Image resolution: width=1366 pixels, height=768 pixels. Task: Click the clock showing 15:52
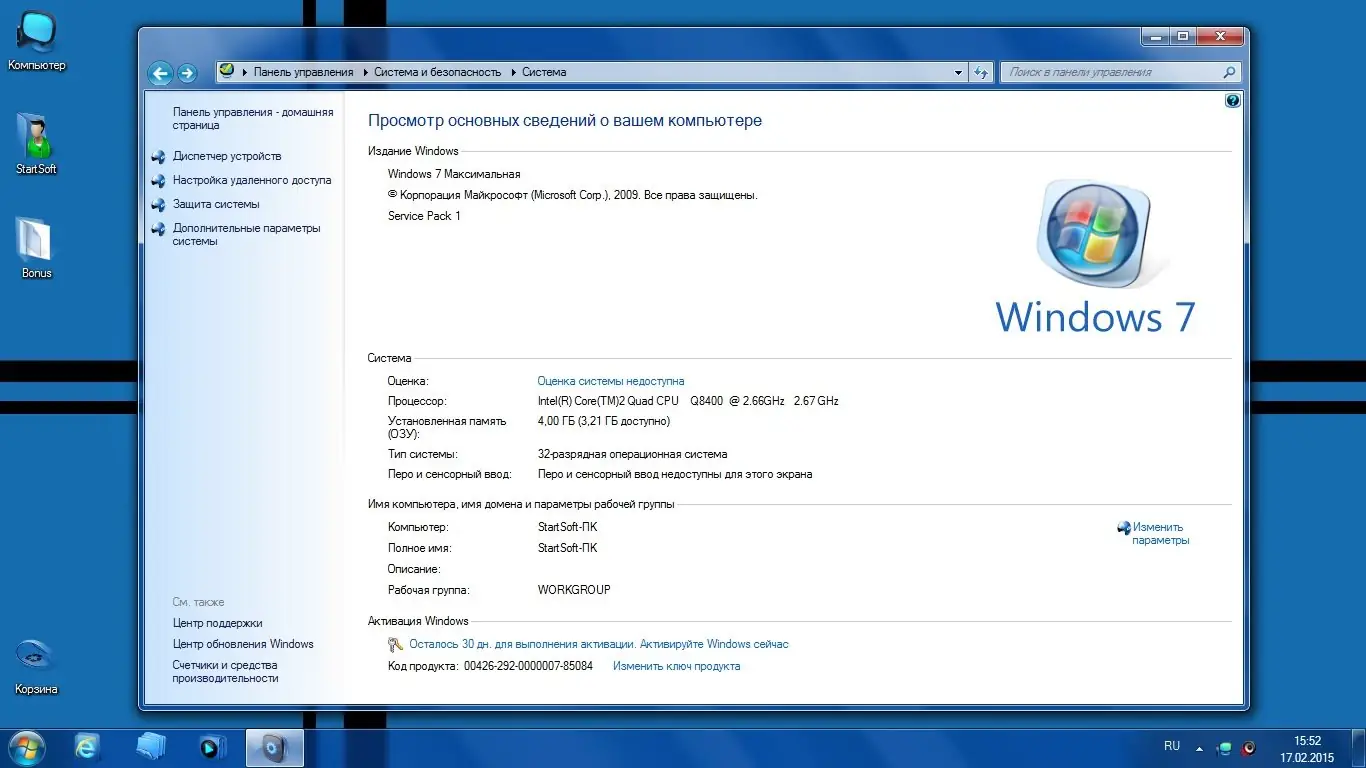click(x=1307, y=741)
